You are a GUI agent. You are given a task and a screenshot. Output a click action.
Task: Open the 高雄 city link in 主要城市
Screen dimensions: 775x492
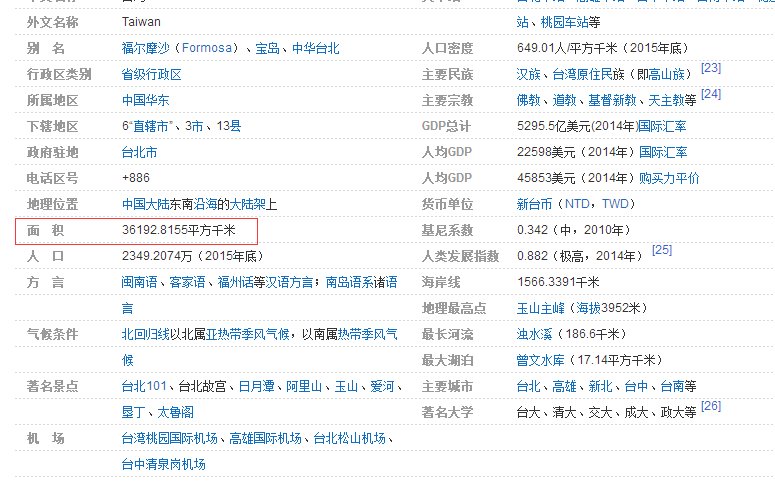click(x=562, y=386)
